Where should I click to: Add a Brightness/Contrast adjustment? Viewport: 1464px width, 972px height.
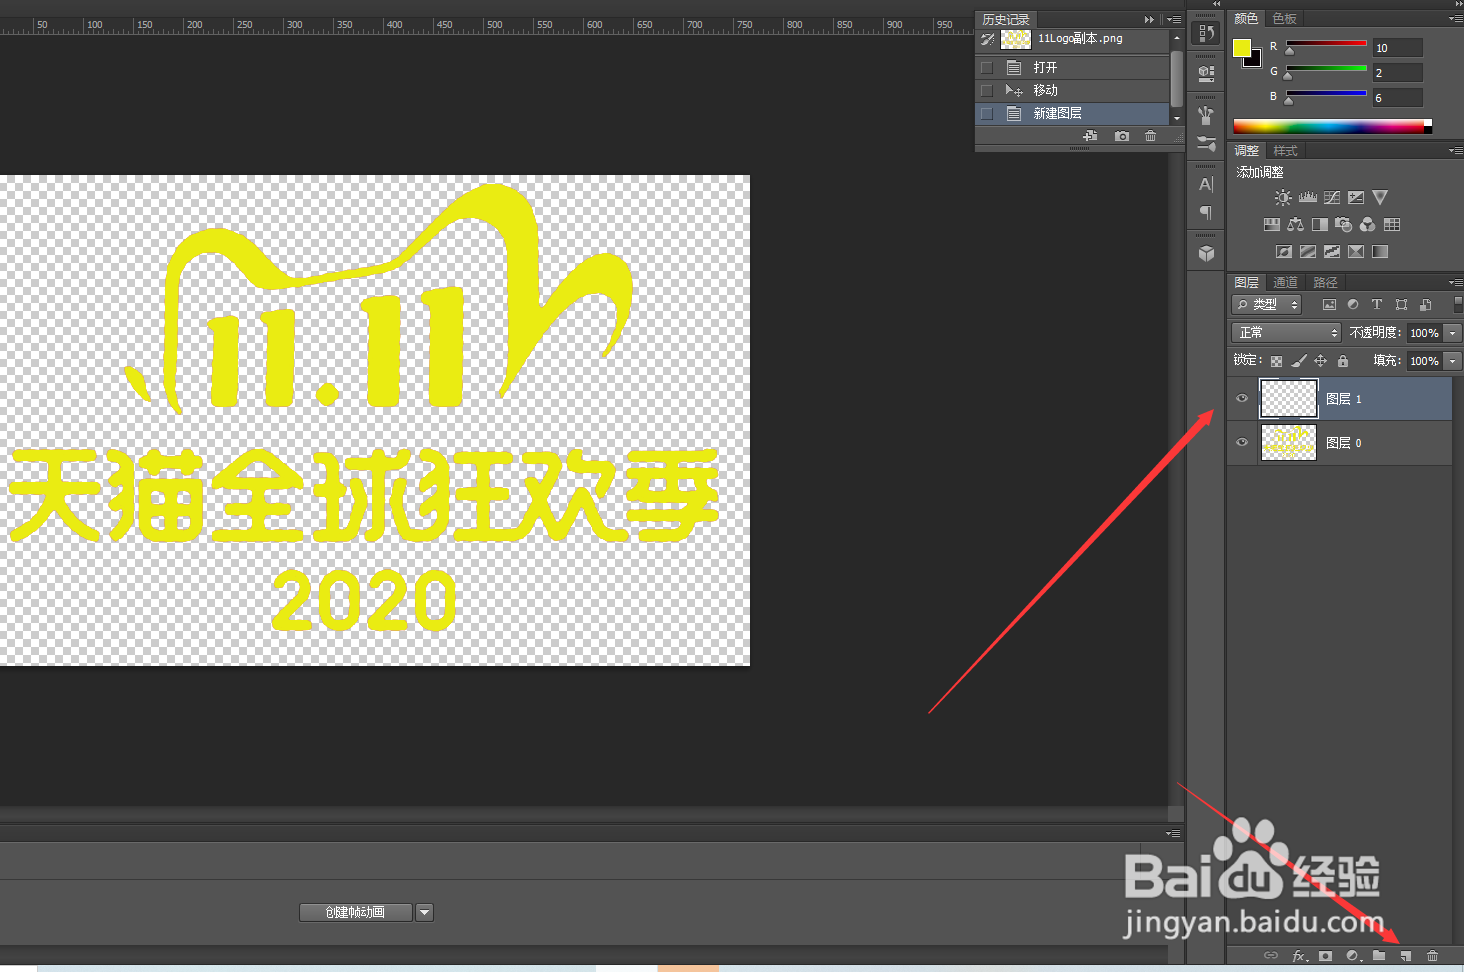[1283, 198]
